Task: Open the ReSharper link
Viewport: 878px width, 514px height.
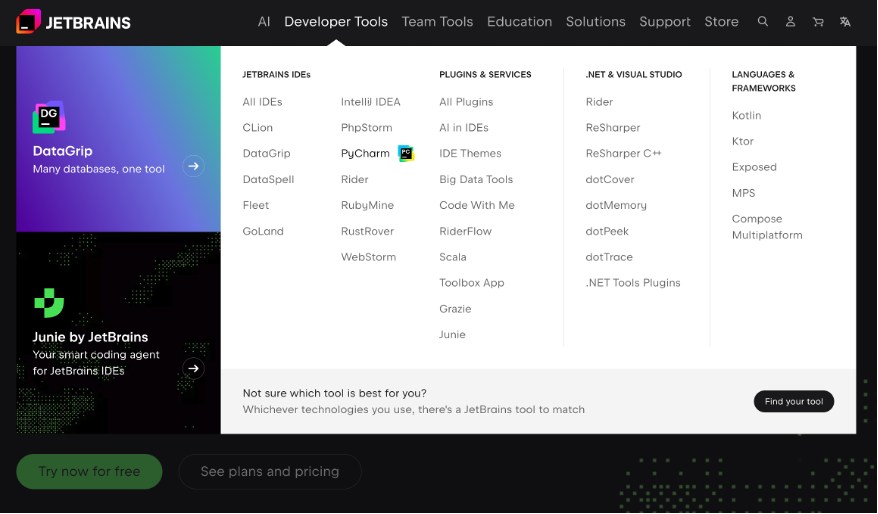Action: tap(613, 128)
